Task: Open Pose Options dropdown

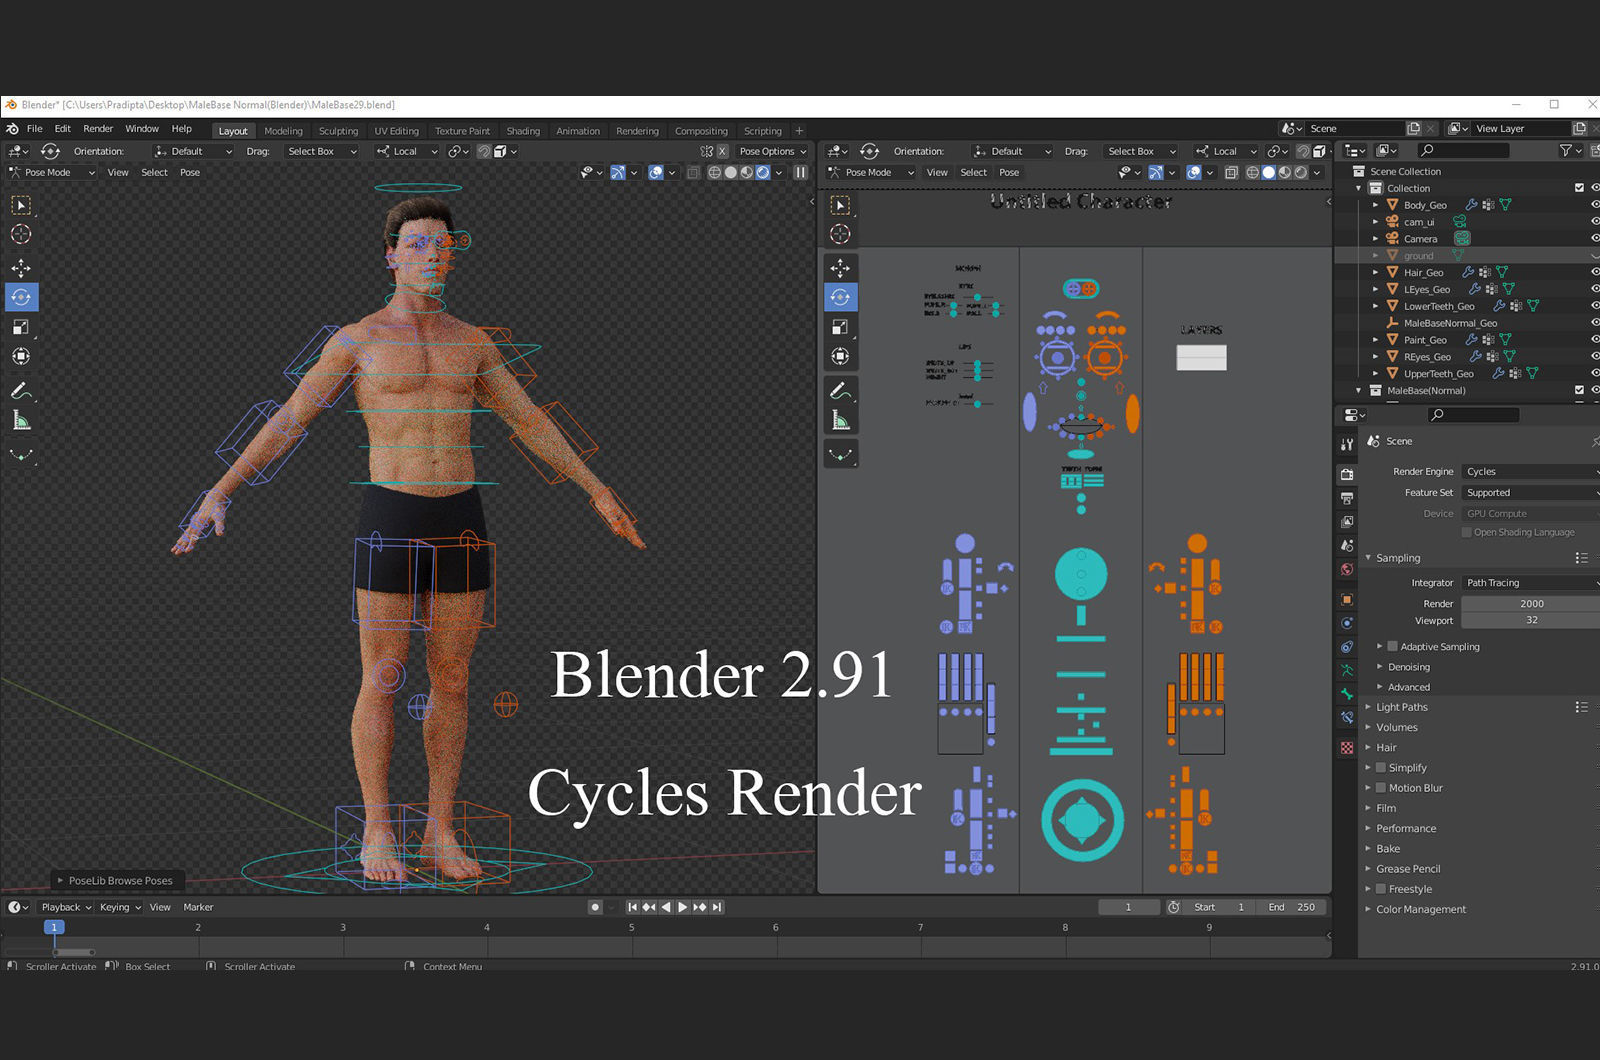Action: click(x=772, y=151)
